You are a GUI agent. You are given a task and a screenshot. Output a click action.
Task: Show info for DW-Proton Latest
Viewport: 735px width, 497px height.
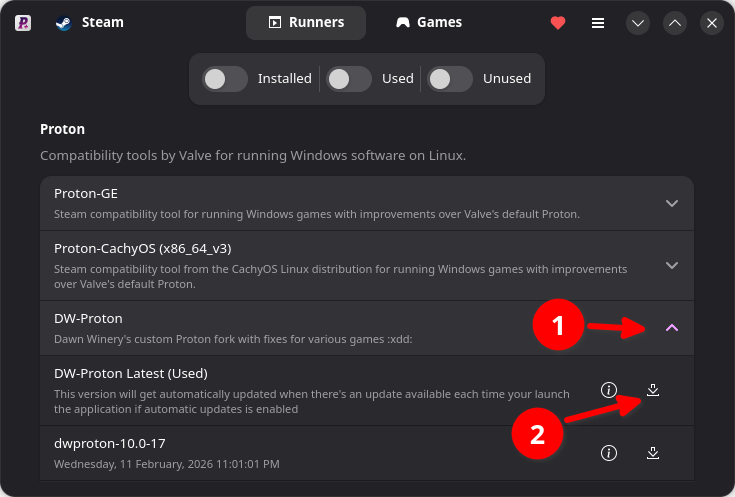(608, 390)
